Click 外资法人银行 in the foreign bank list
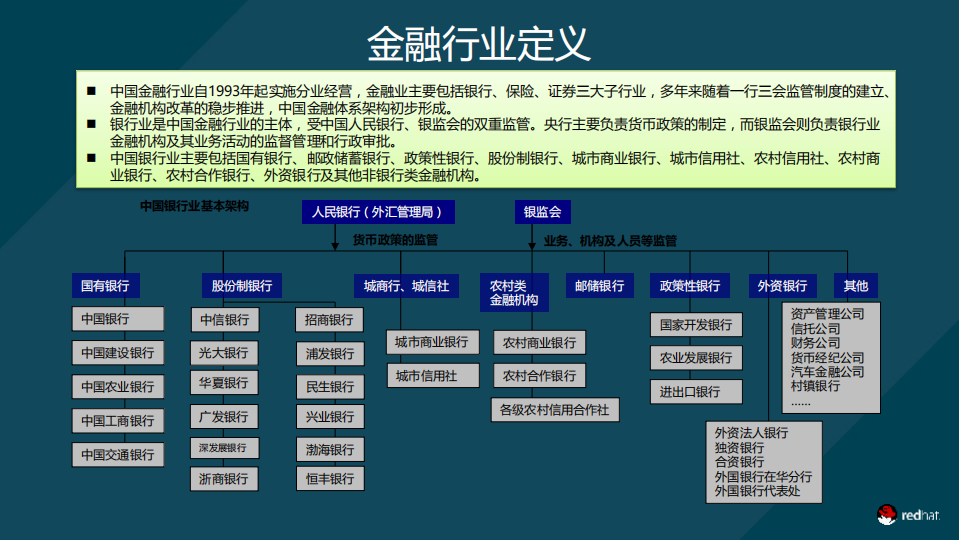 pyautogui.click(x=751, y=433)
